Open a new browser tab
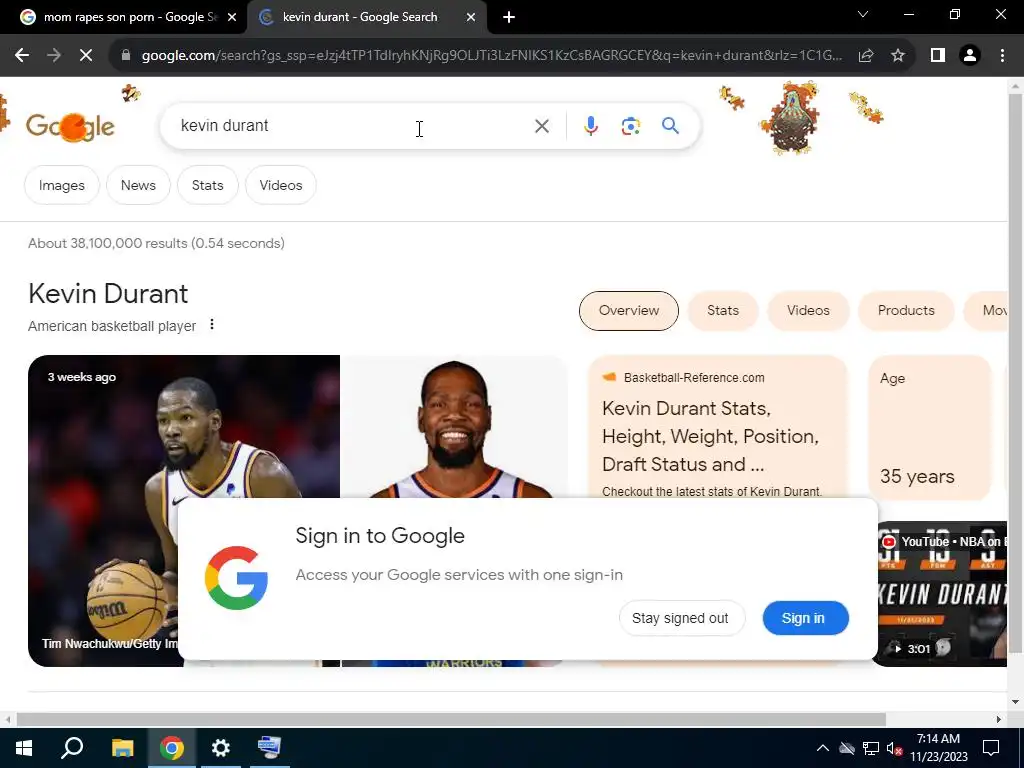 tap(509, 17)
